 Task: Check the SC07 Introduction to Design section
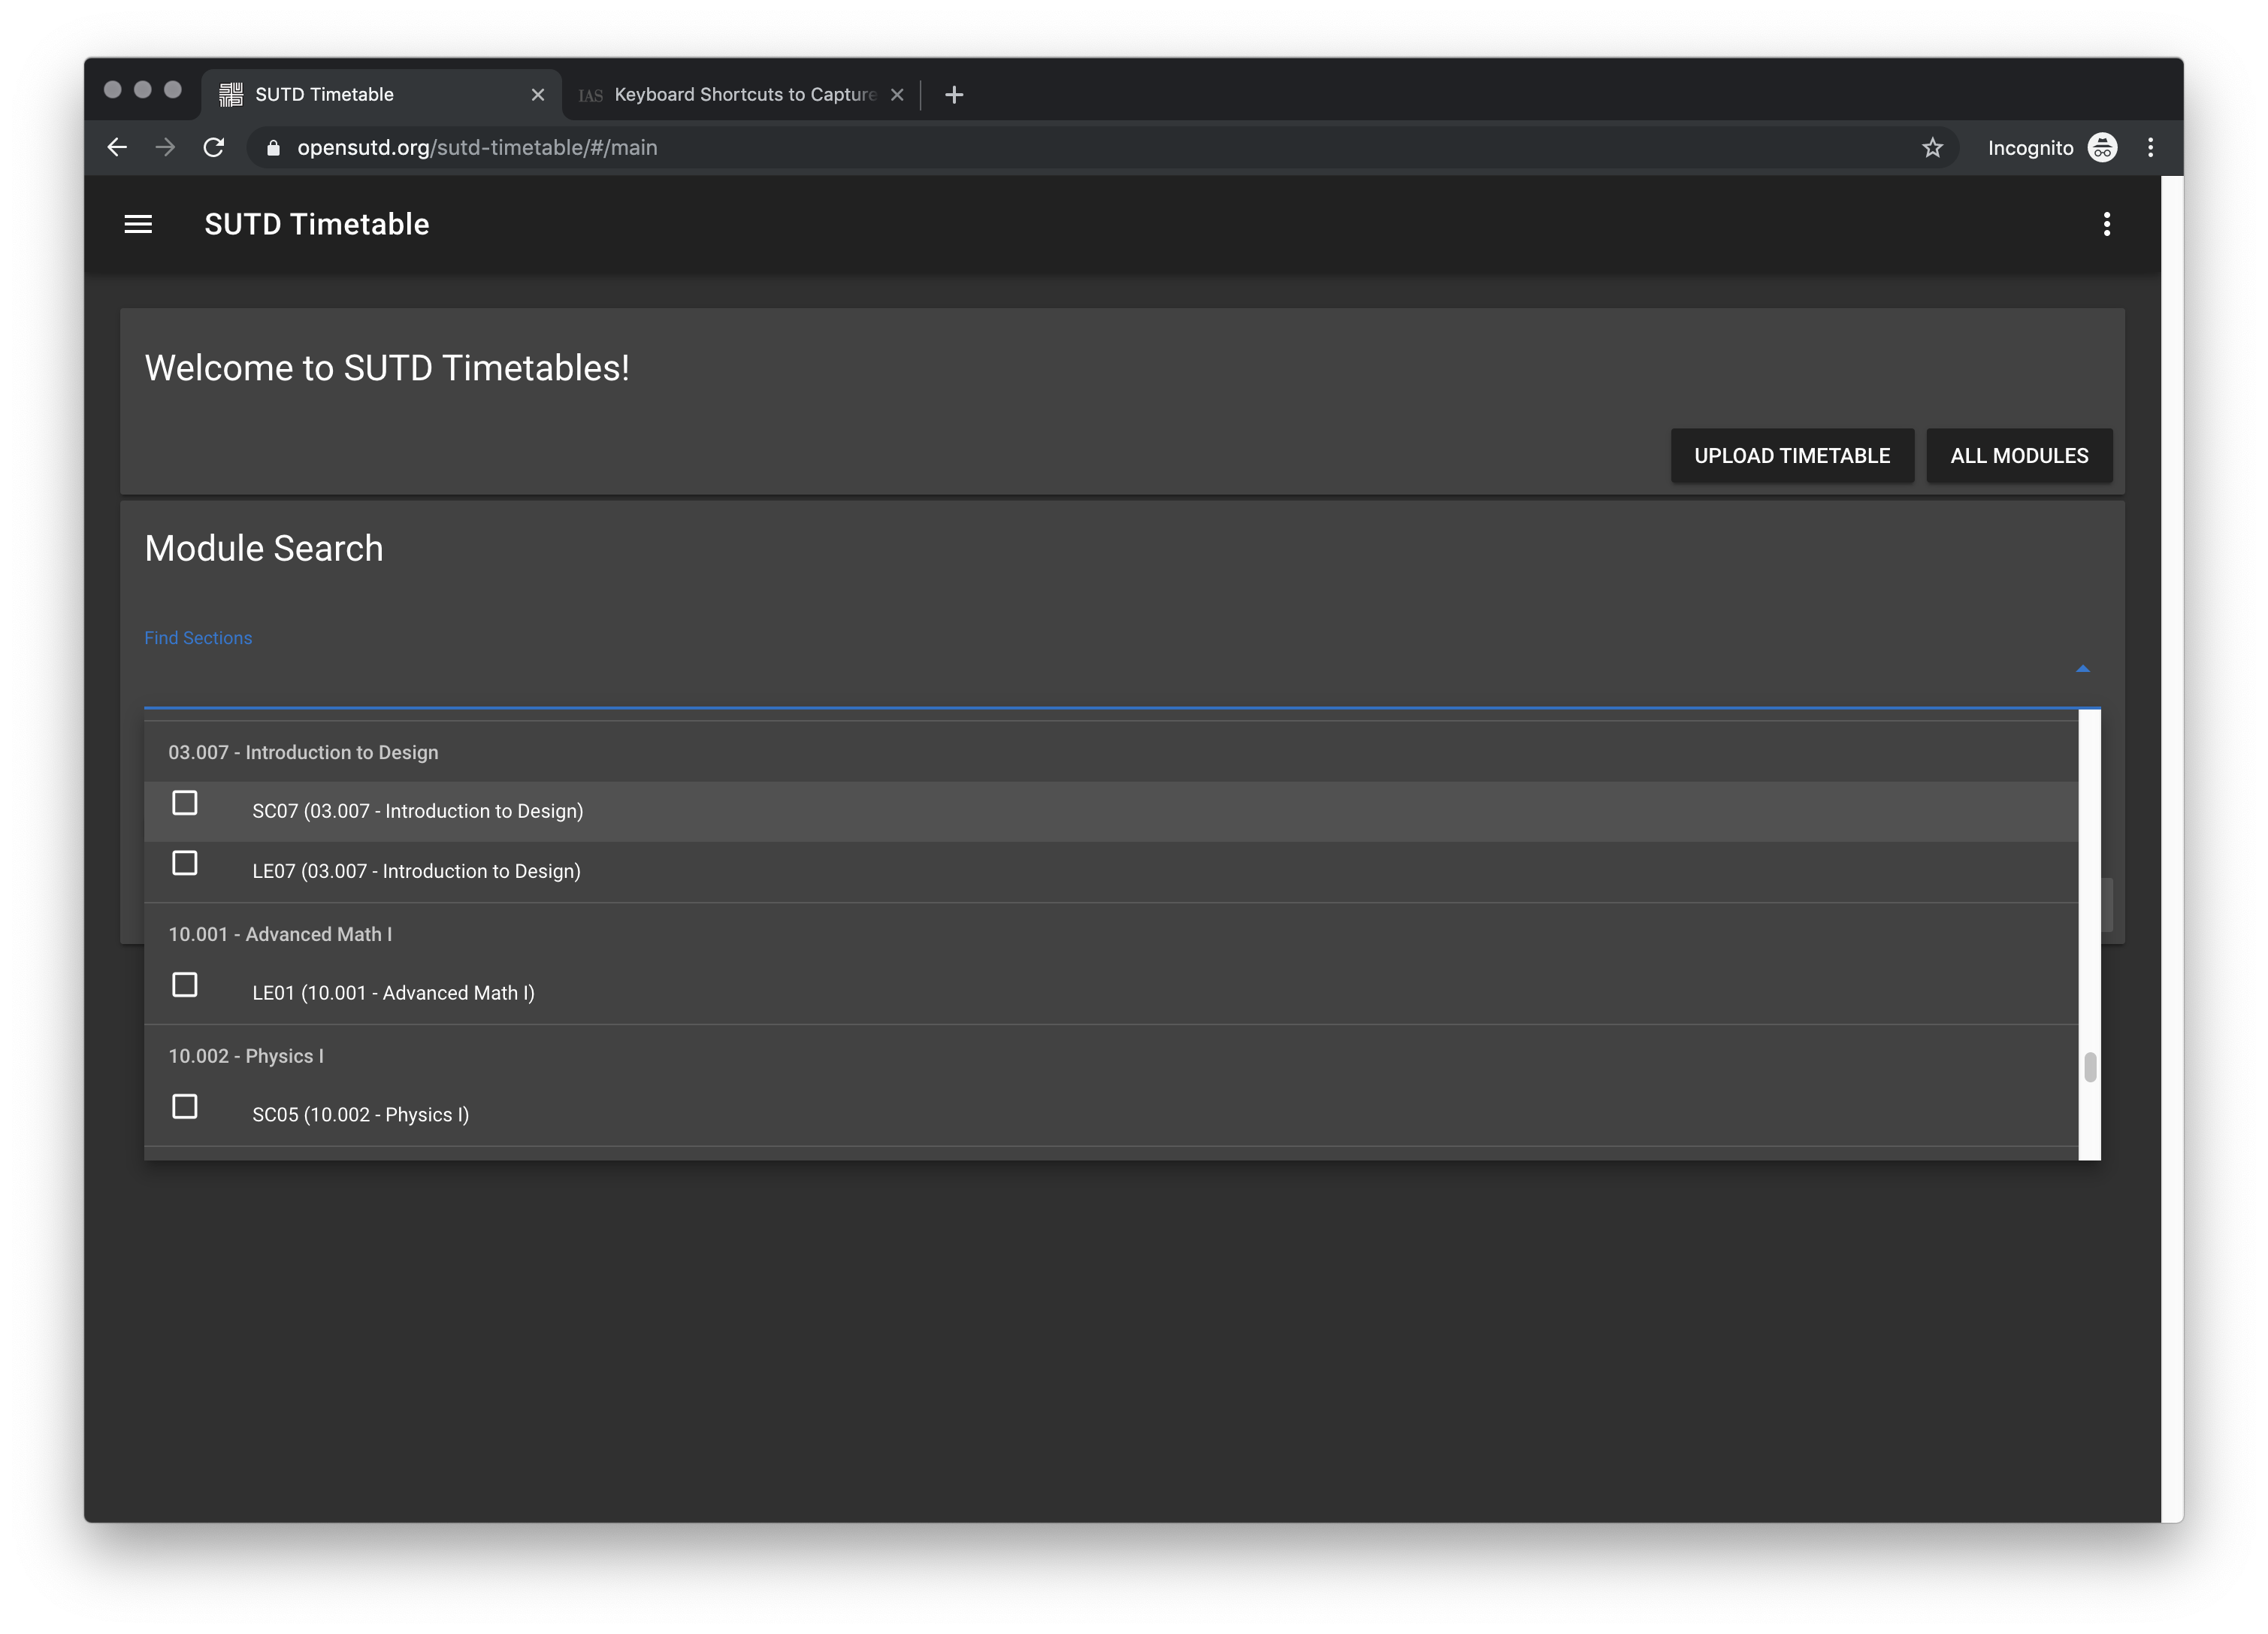185,803
